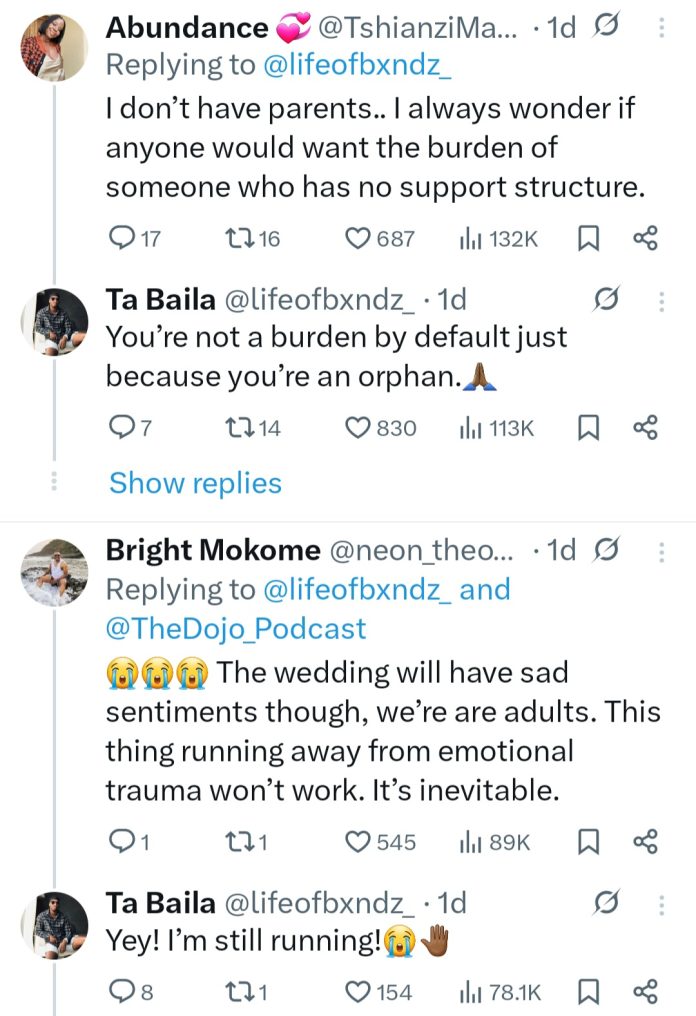Image resolution: width=696 pixels, height=1016 pixels.
Task: View 89K view count on Bright's tweet
Action: tap(494, 842)
